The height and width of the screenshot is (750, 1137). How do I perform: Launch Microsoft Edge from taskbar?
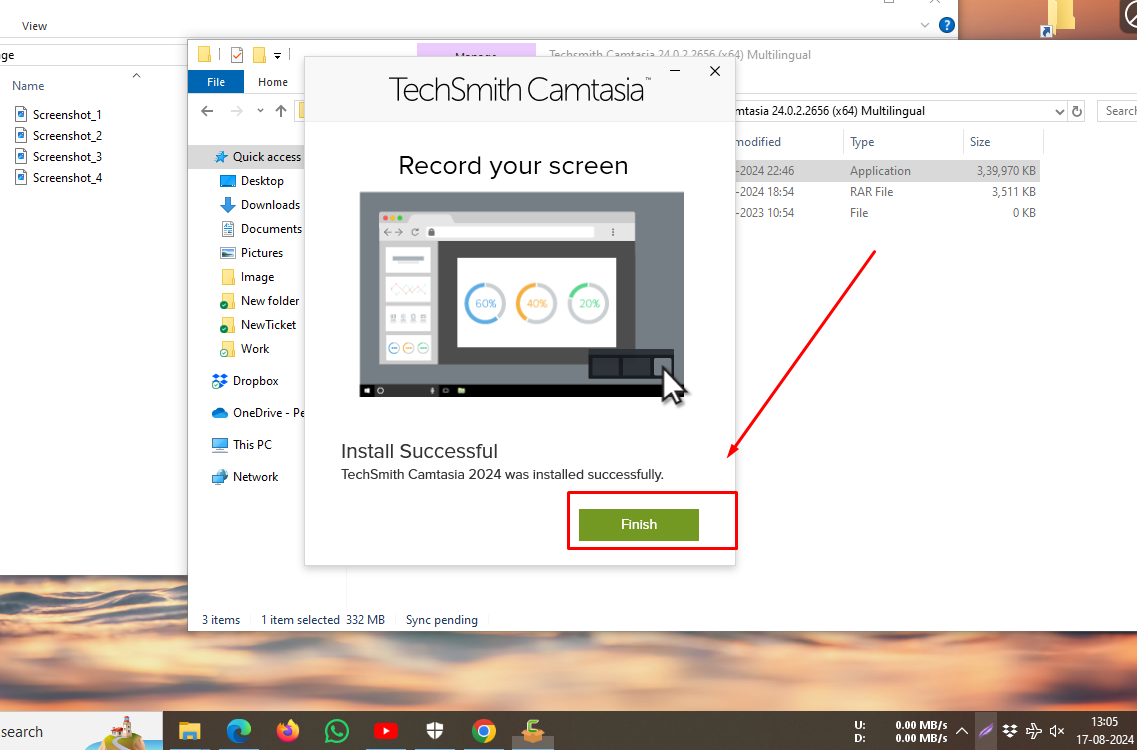point(239,730)
